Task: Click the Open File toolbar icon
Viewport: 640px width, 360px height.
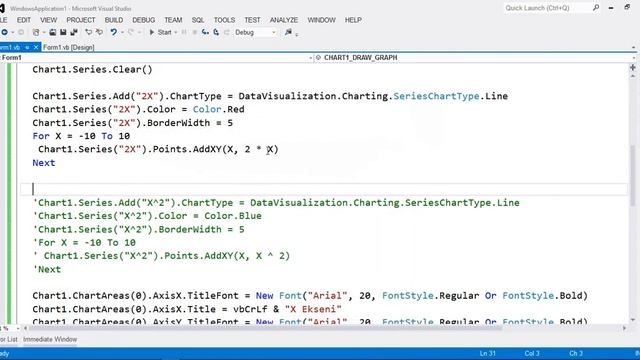Action: point(53,32)
